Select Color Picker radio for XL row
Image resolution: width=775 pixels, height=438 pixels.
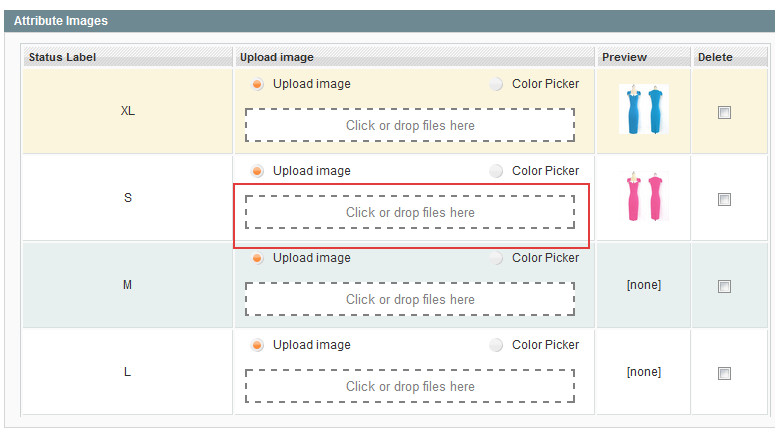(x=496, y=84)
